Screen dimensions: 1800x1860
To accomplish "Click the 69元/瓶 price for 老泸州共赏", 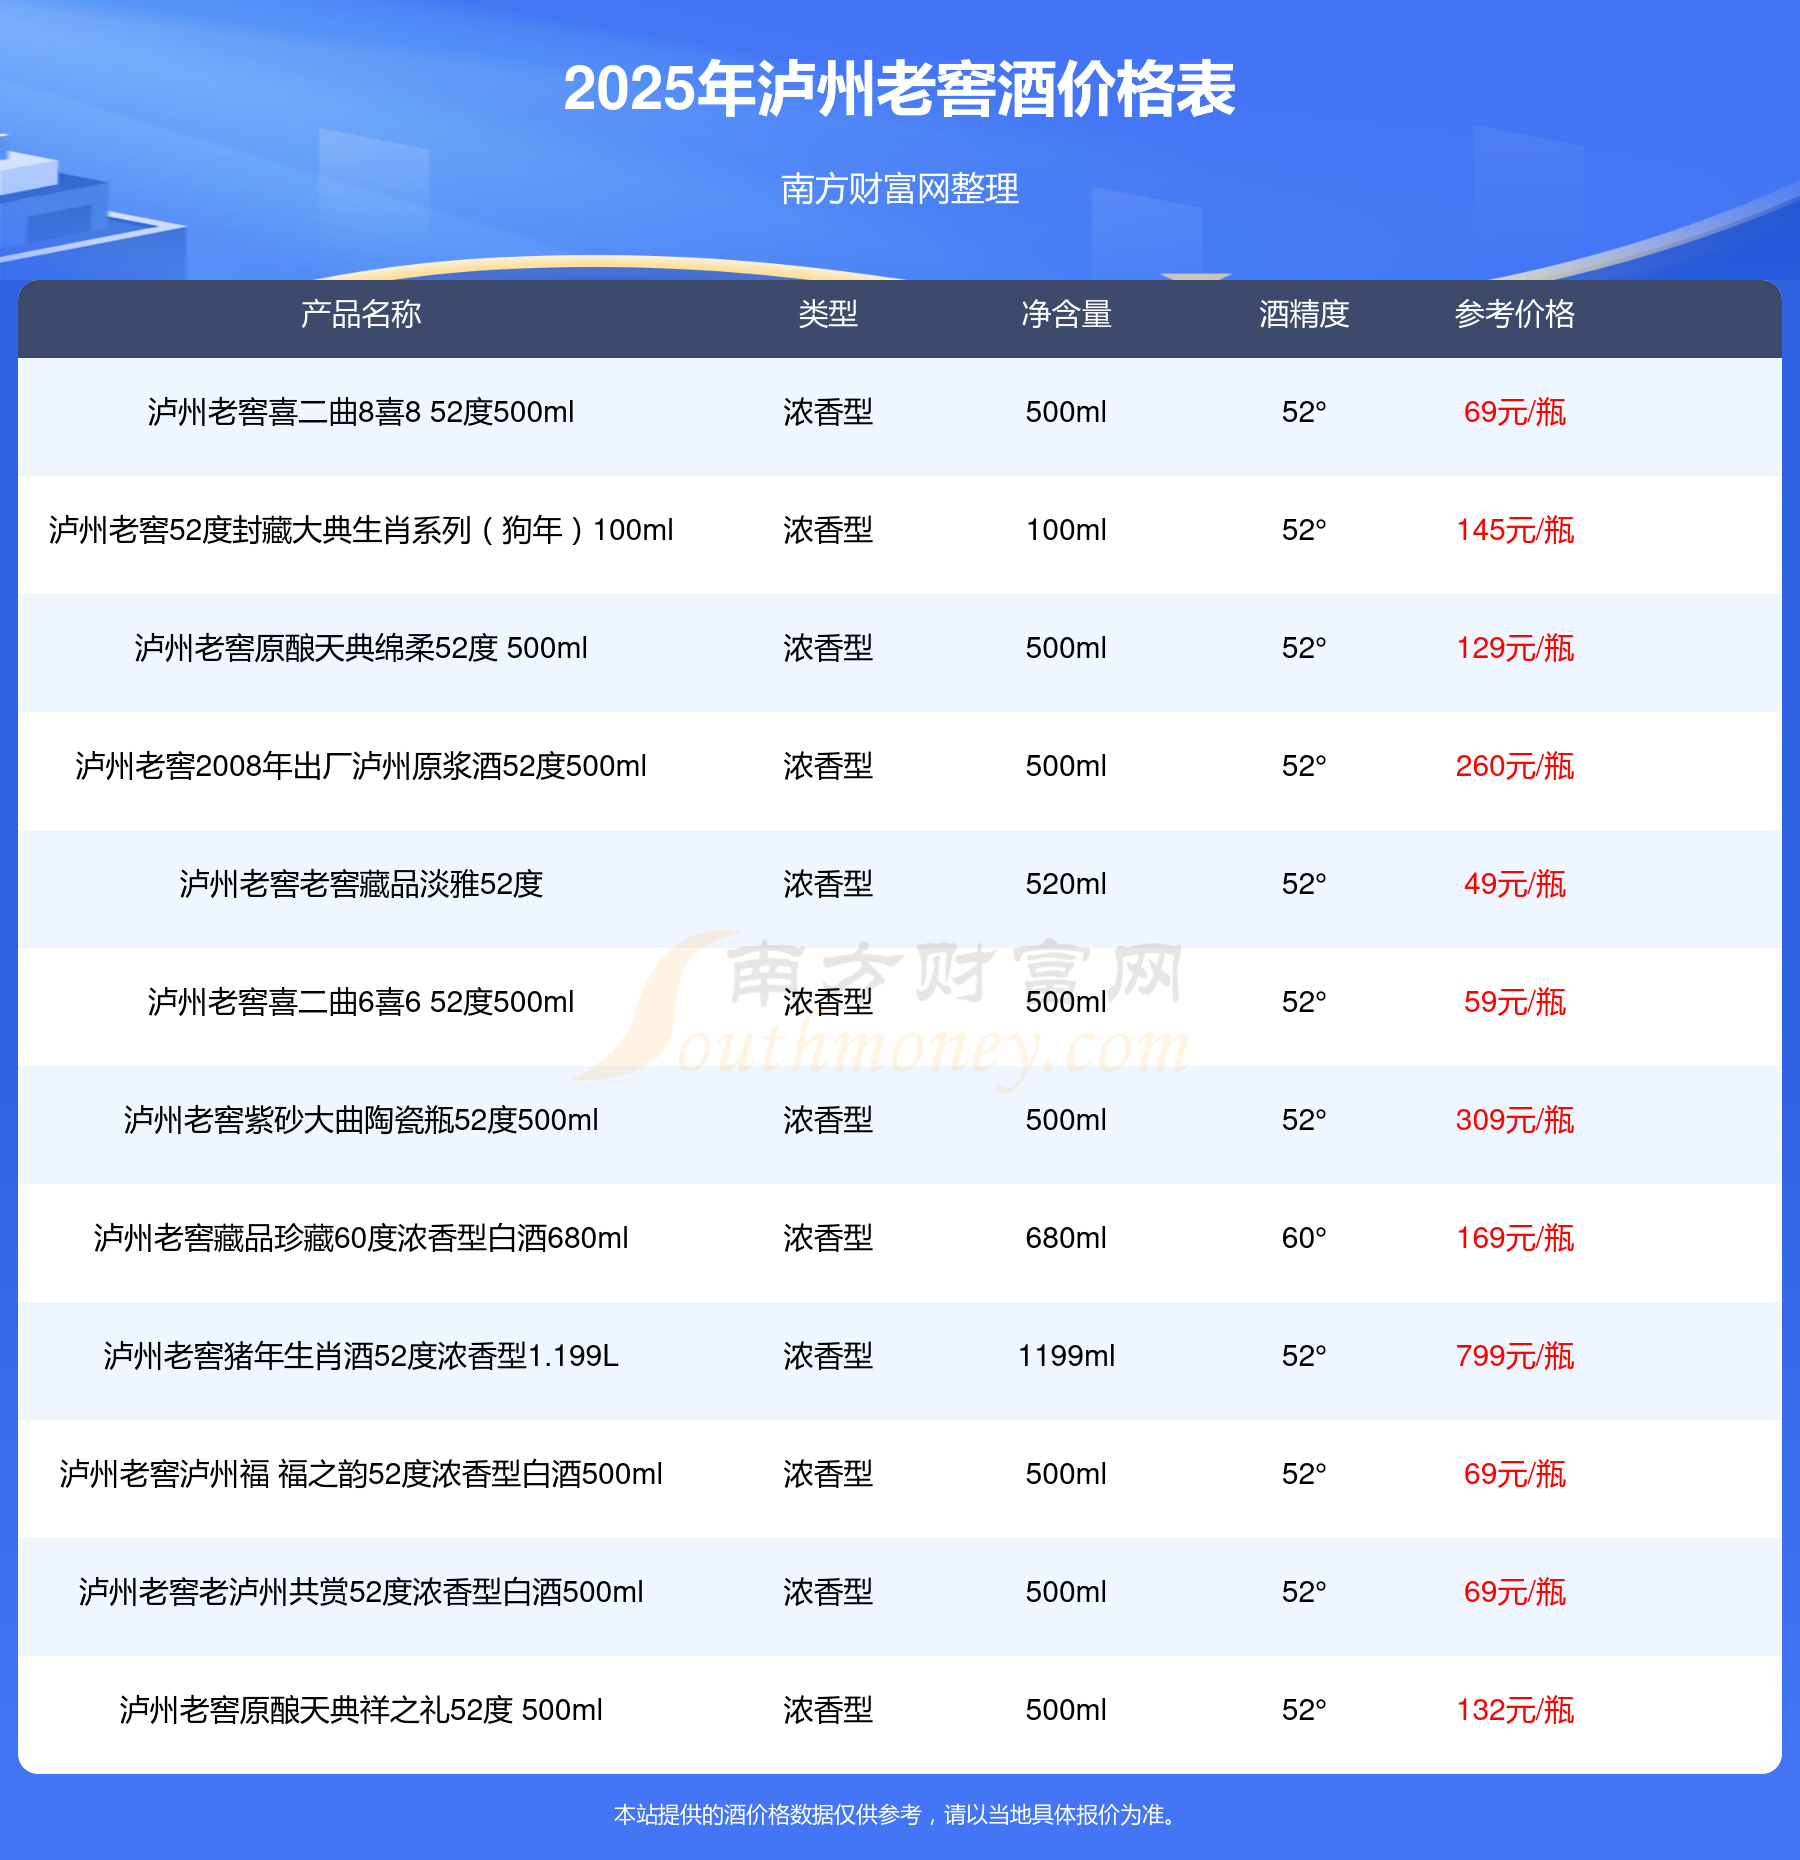I will point(1515,1592).
